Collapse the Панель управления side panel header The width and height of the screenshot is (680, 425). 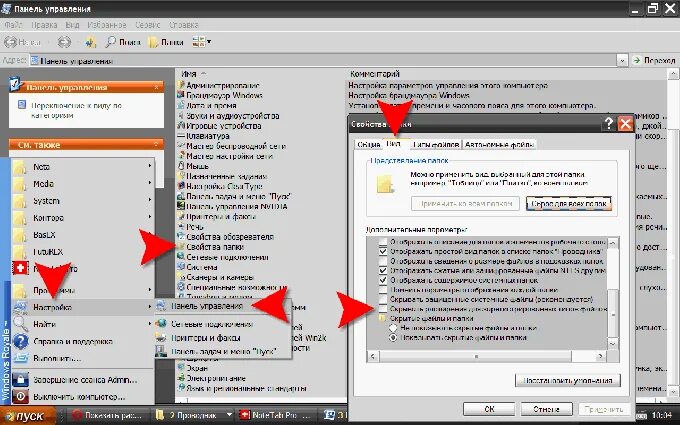tap(157, 87)
